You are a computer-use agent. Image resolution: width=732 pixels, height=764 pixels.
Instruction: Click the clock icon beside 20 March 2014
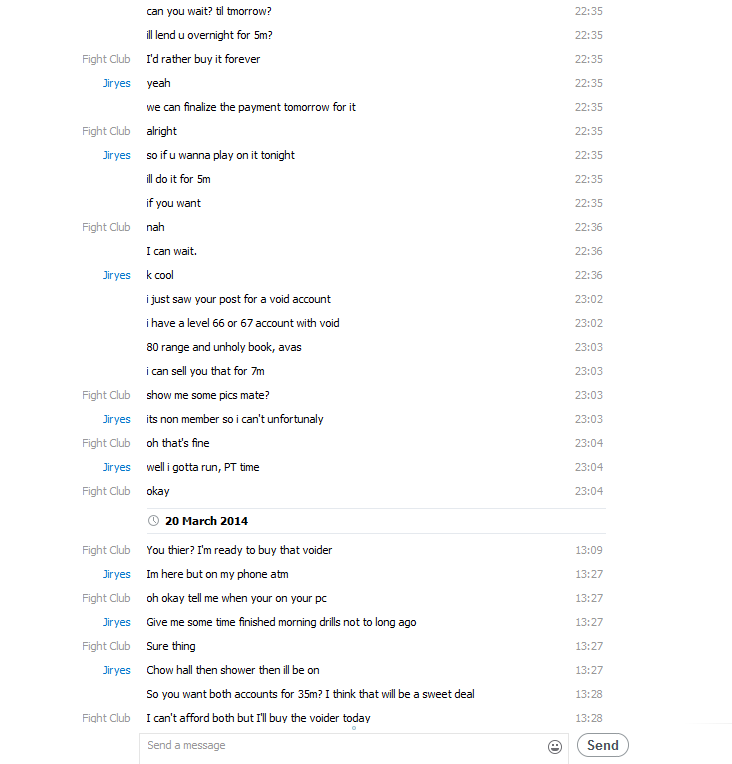153,520
